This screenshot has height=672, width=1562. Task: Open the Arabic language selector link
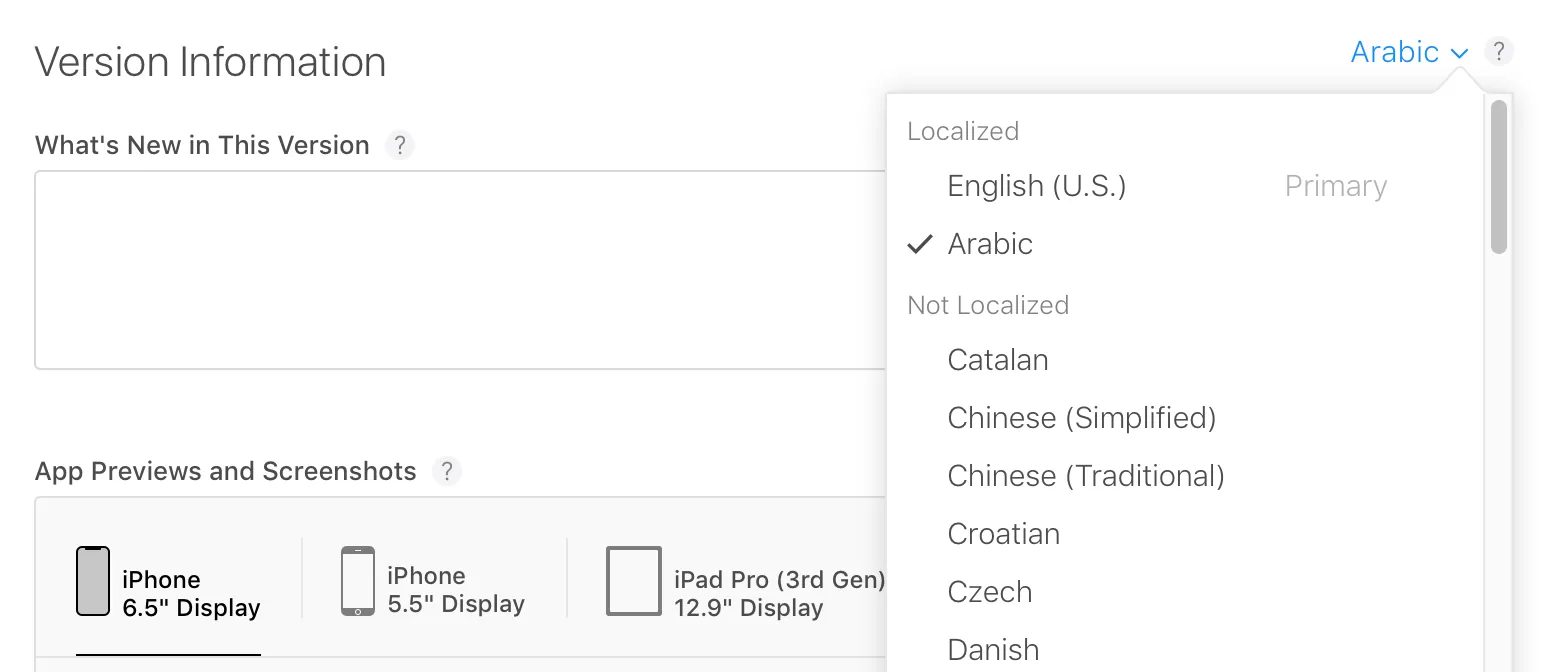point(1394,52)
